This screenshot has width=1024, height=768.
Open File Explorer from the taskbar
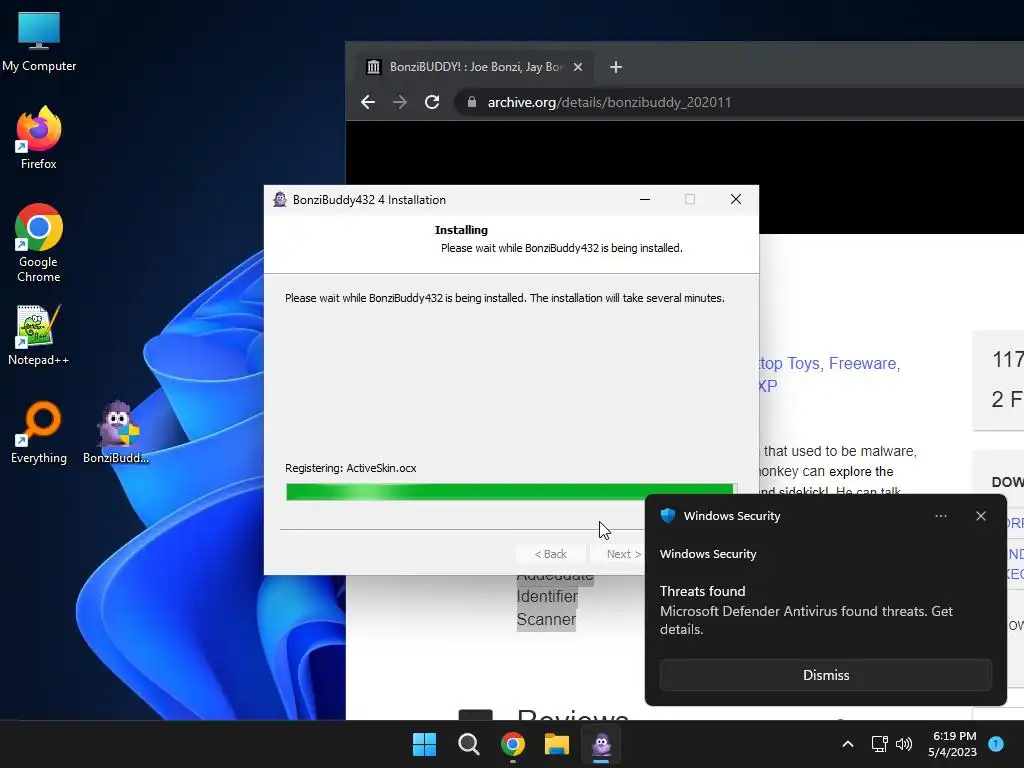[557, 744]
